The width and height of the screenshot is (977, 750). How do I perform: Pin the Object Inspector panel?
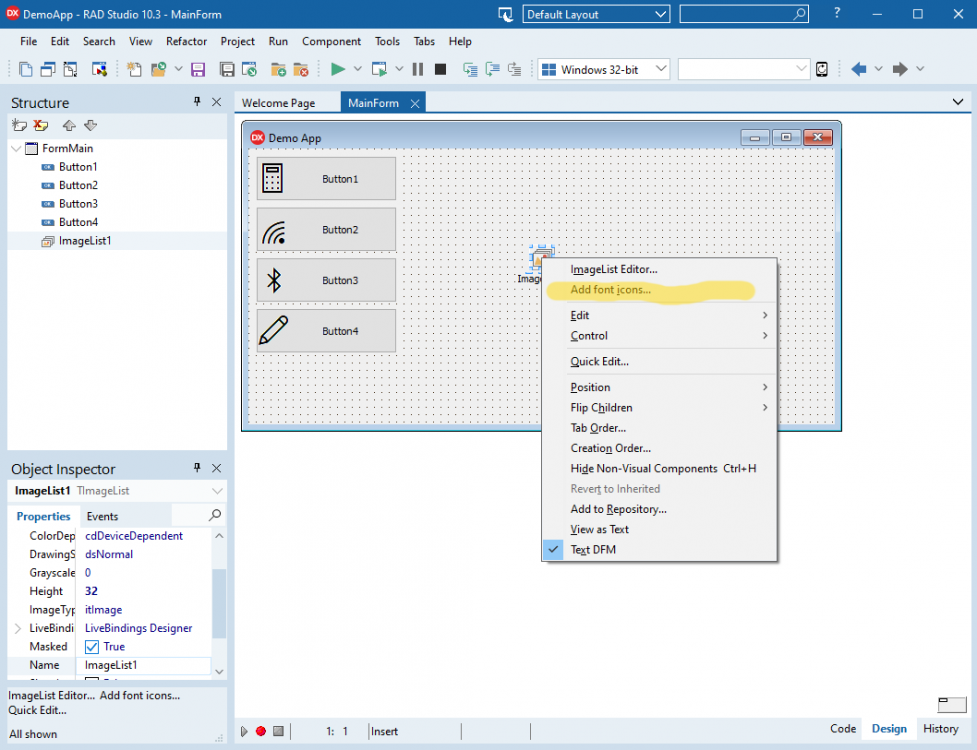[x=197, y=468]
